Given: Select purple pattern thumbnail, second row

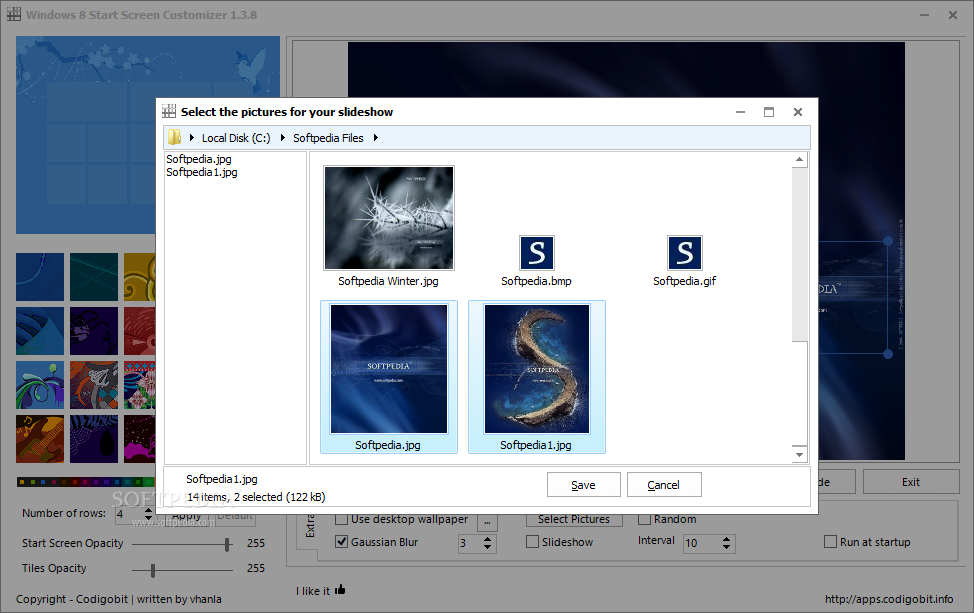Looking at the screenshot, I should [94, 331].
